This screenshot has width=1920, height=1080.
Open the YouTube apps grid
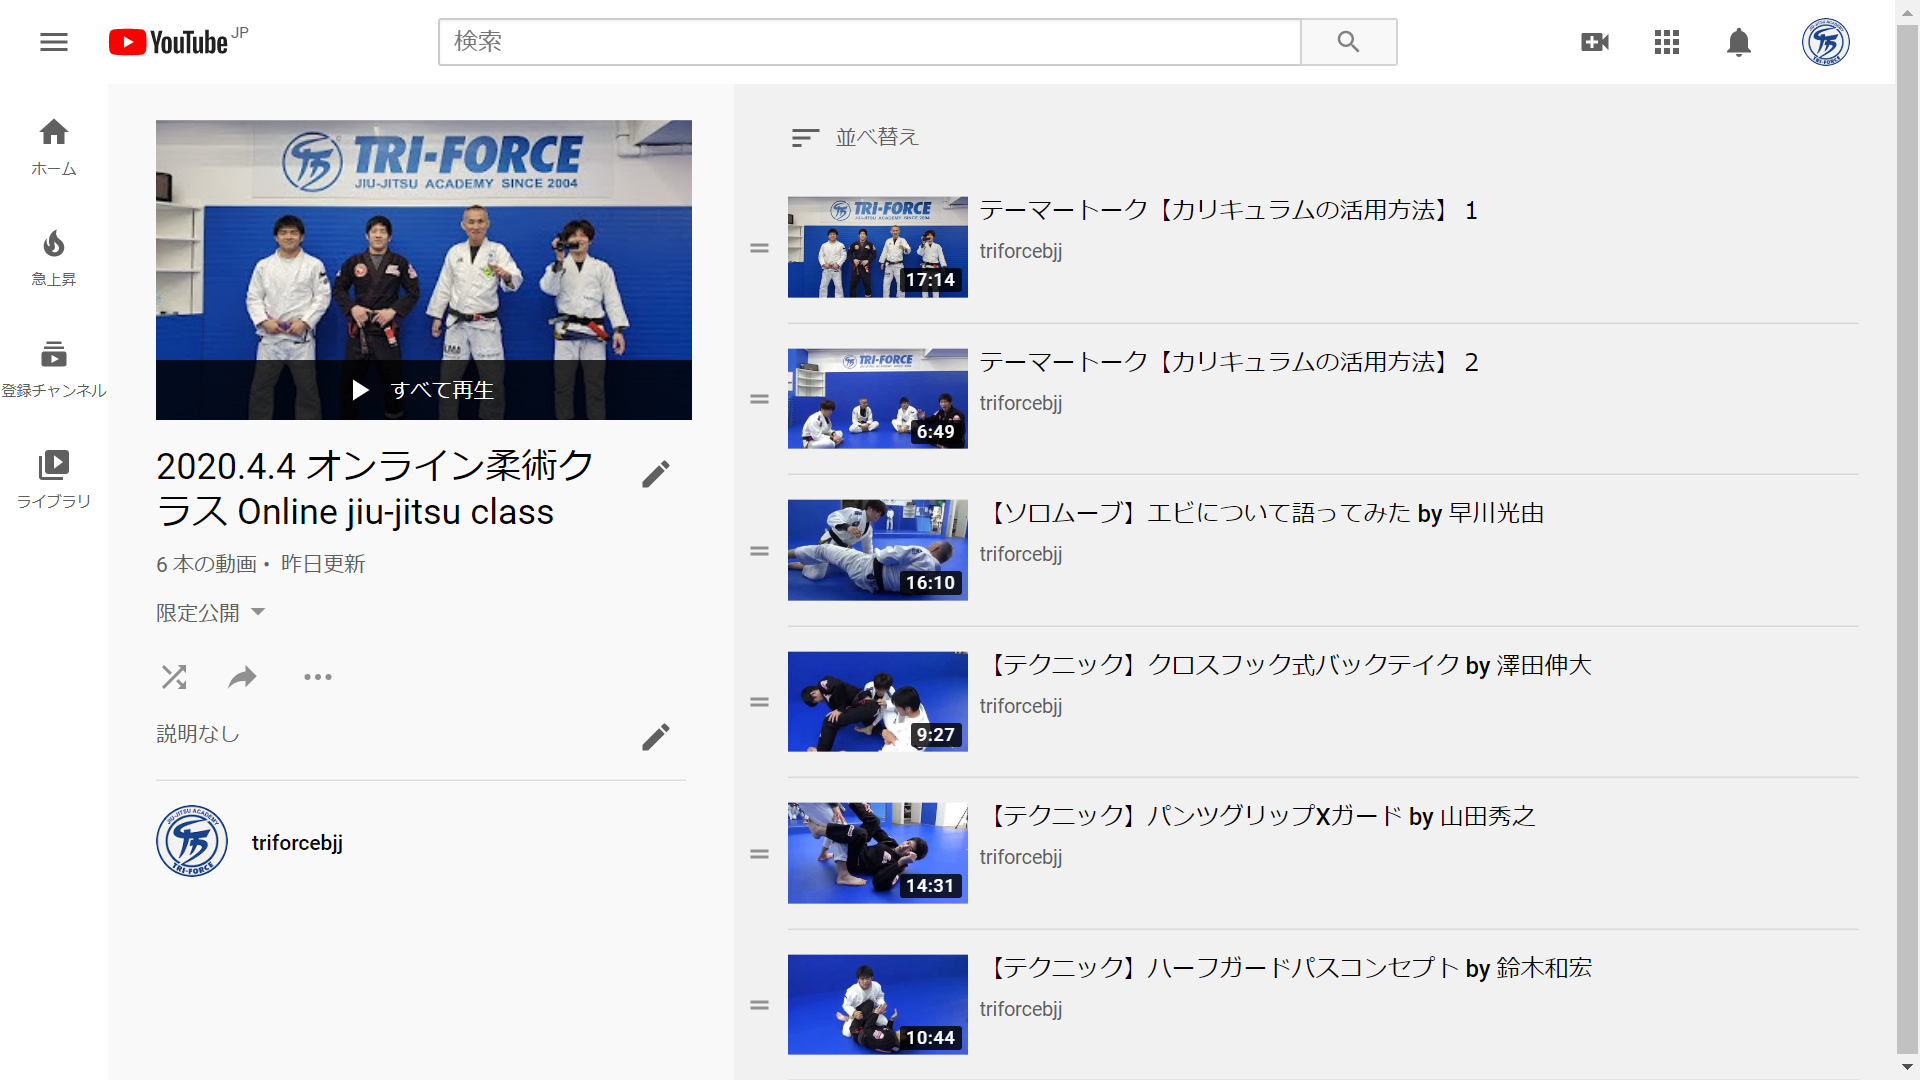pos(1667,42)
